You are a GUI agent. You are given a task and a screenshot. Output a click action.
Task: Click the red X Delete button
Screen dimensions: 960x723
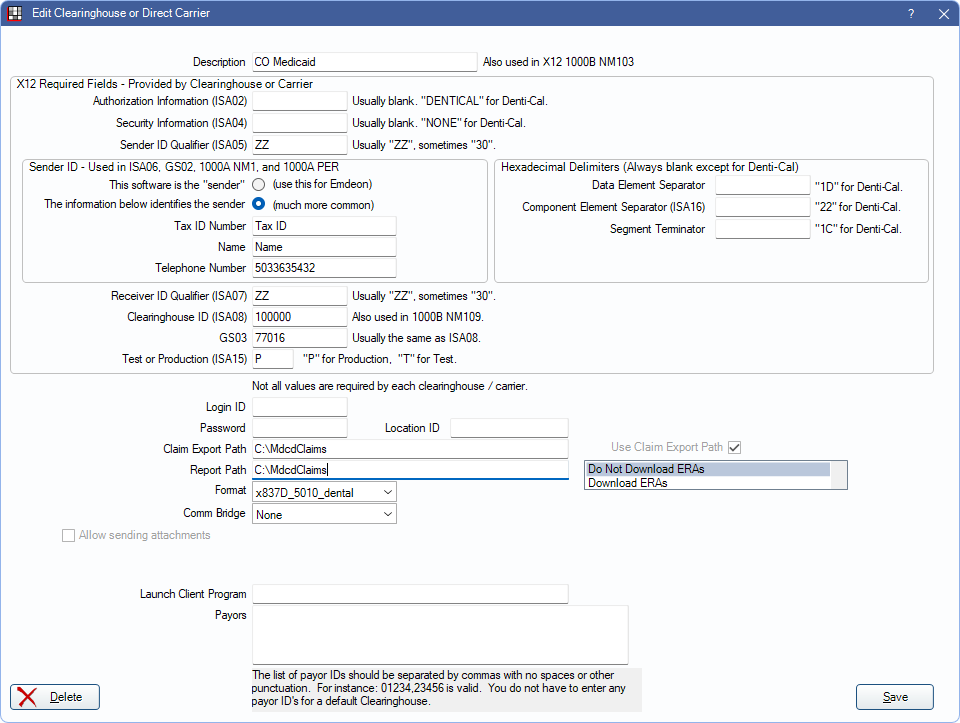tap(55, 697)
